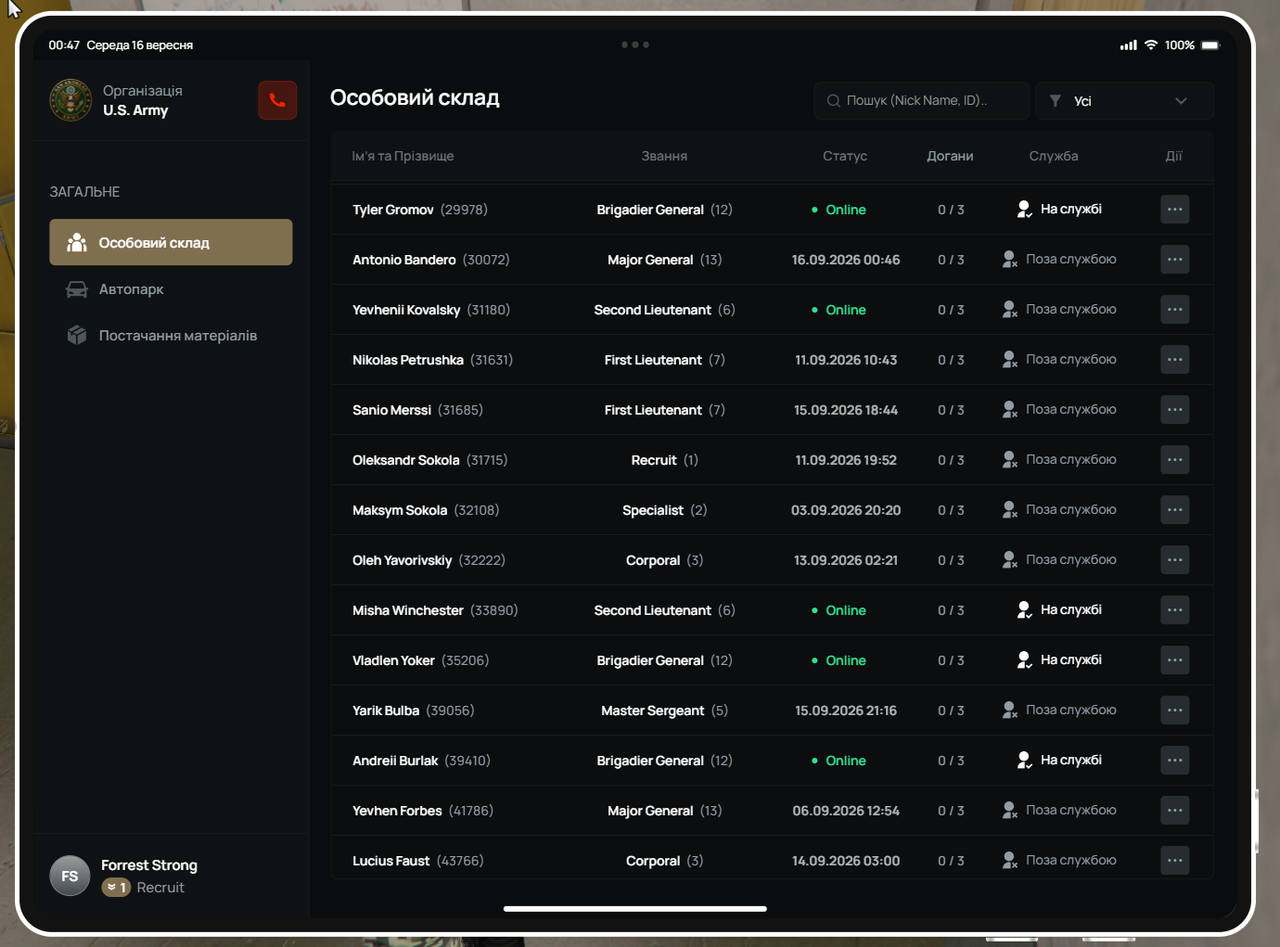
Task: Open the Особовий склад sidebar section
Action: 171,242
